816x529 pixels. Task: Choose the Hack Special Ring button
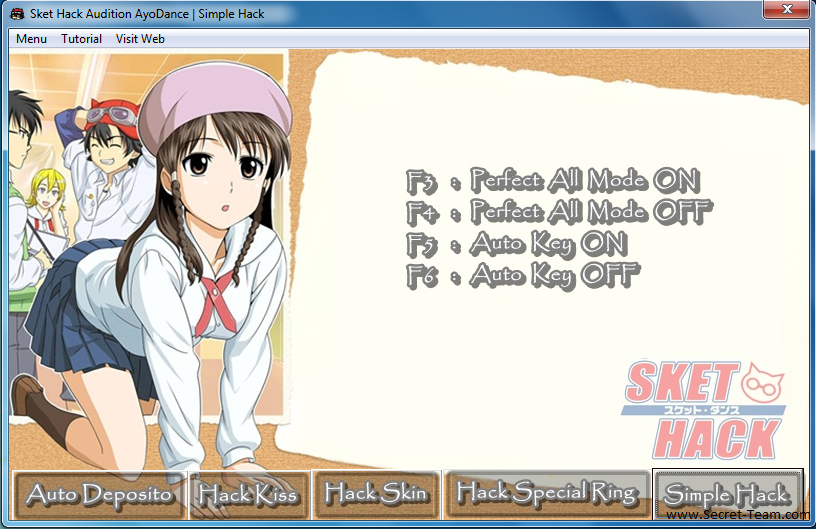tap(546, 494)
